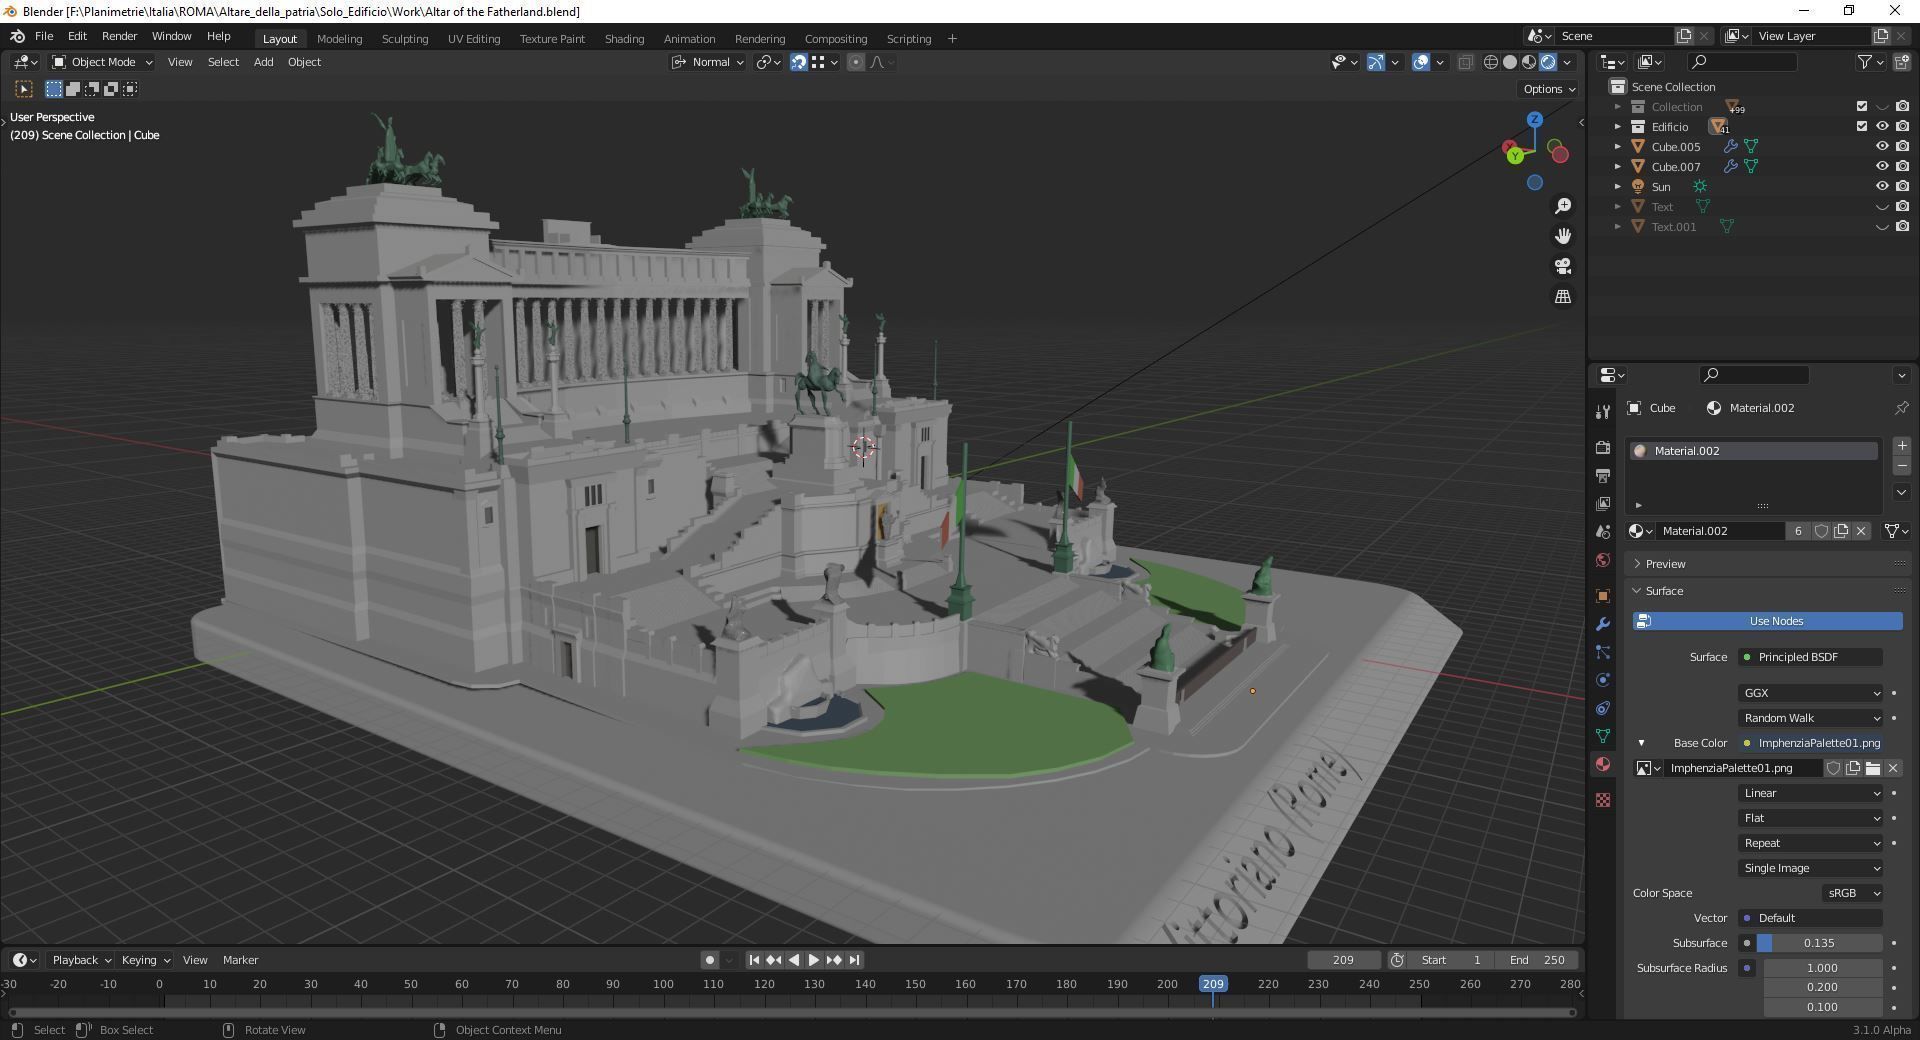This screenshot has width=1920, height=1040.
Task: Hide Cube.005 in viewport via eye
Action: coord(1882,147)
